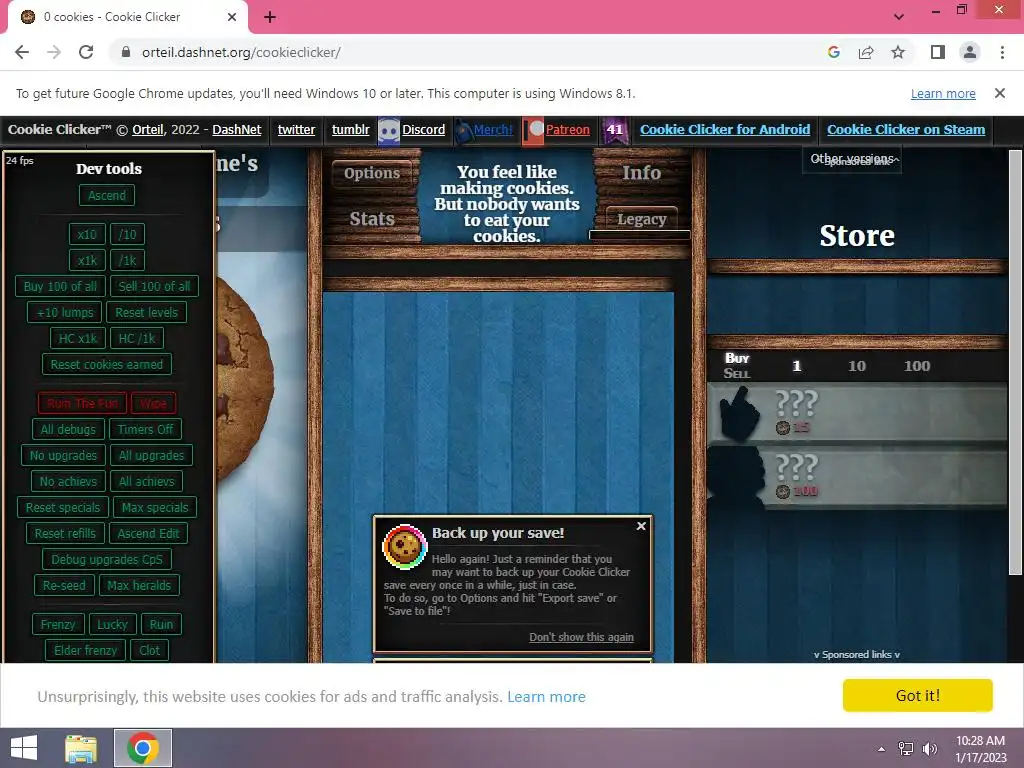
Task: Open Cookie Clicker on Steam link
Action: coord(906,129)
